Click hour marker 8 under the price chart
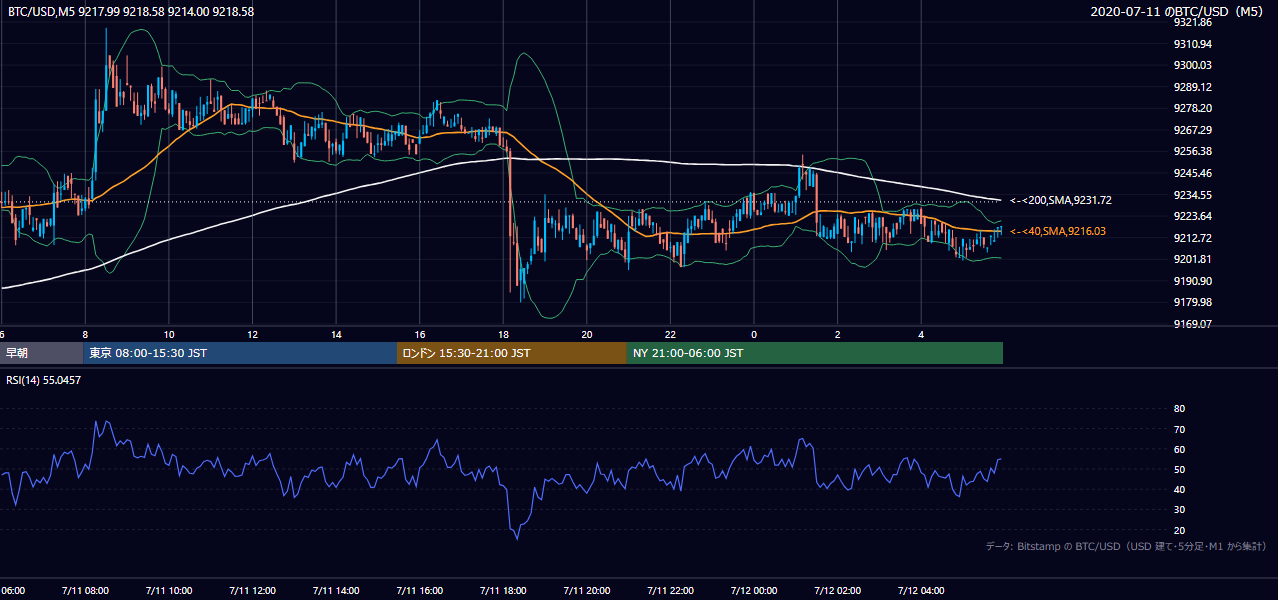This screenshot has height=600, width=1278. click(85, 334)
